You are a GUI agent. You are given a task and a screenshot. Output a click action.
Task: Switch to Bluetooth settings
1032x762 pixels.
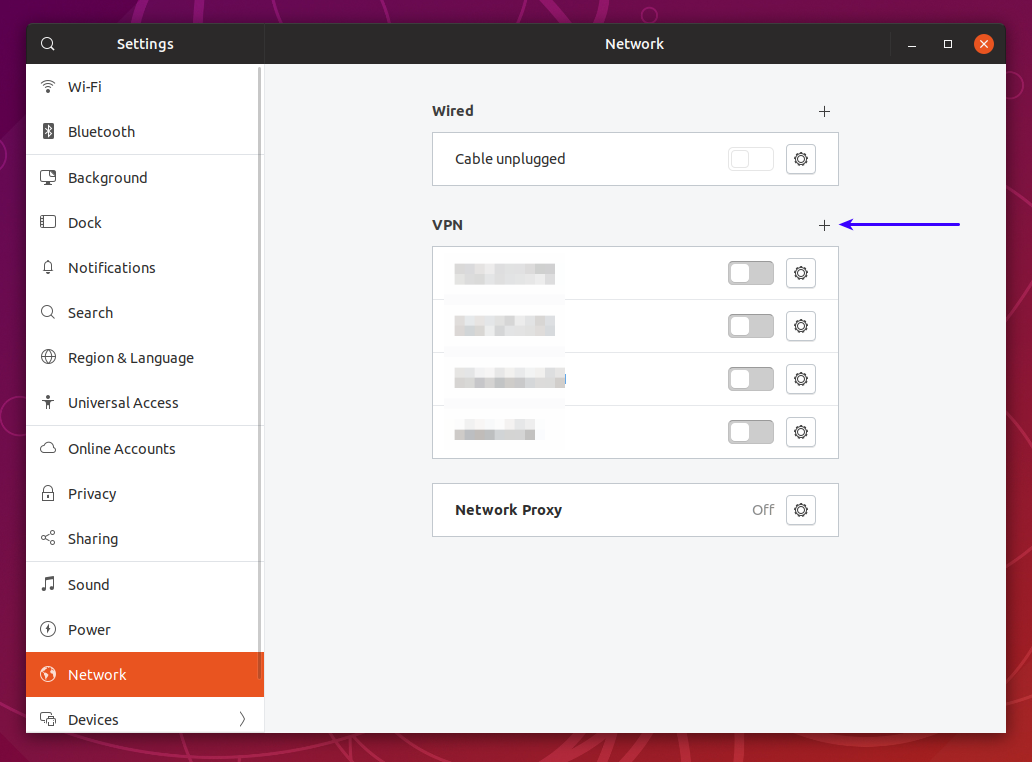pyautogui.click(x=145, y=132)
